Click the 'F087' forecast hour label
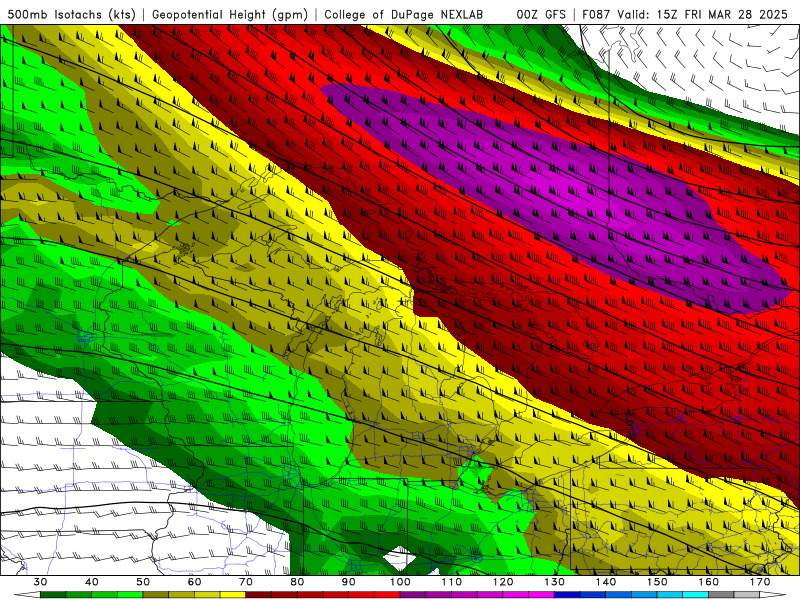Viewport: 800px width, 600px height. pyautogui.click(x=596, y=14)
